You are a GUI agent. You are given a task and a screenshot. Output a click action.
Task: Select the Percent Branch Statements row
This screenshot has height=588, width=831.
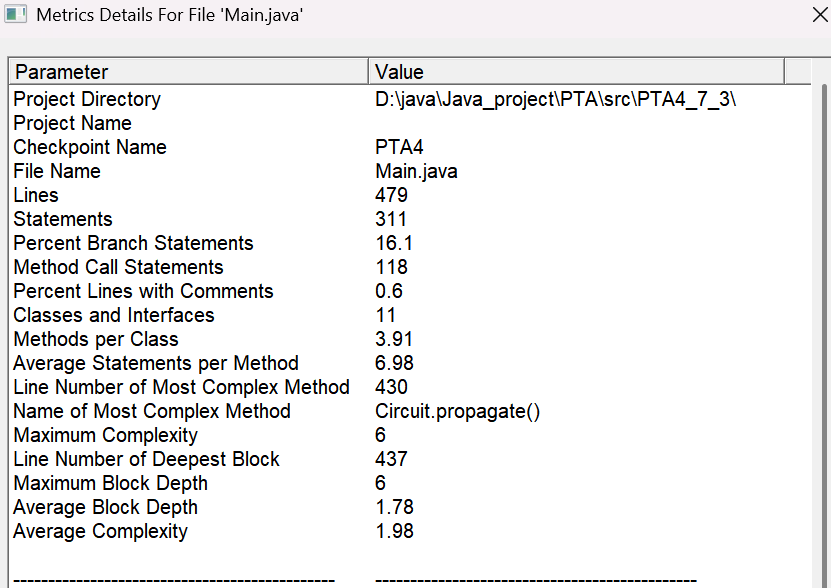click(410, 243)
